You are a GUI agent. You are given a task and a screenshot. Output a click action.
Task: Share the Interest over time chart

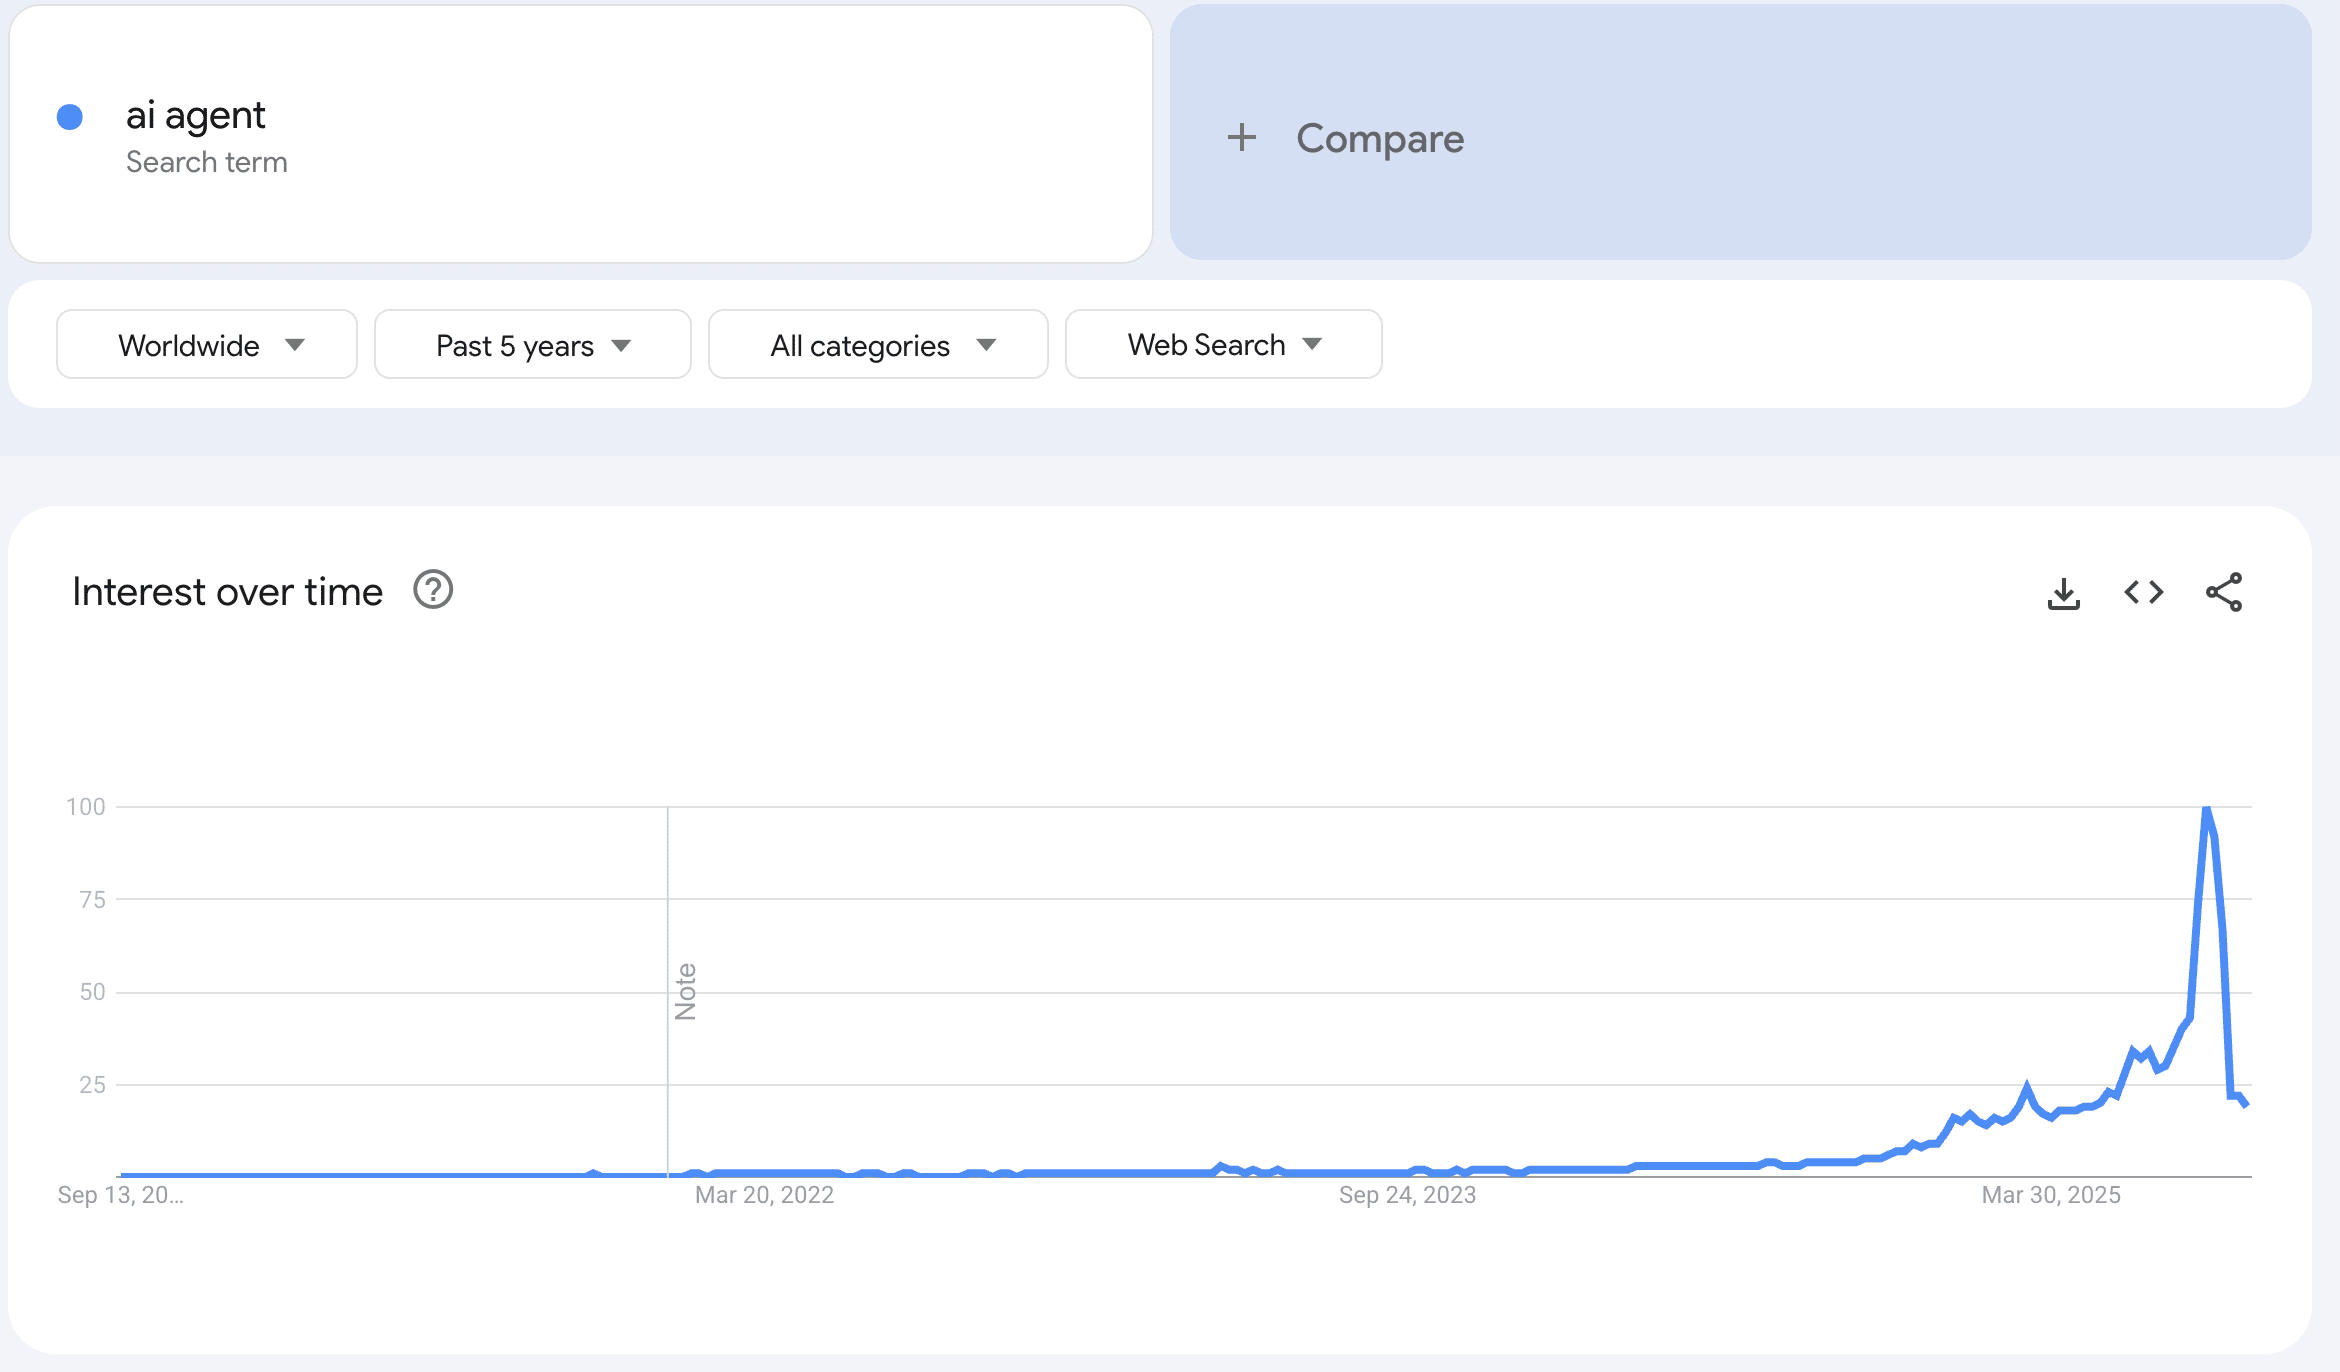point(2224,592)
